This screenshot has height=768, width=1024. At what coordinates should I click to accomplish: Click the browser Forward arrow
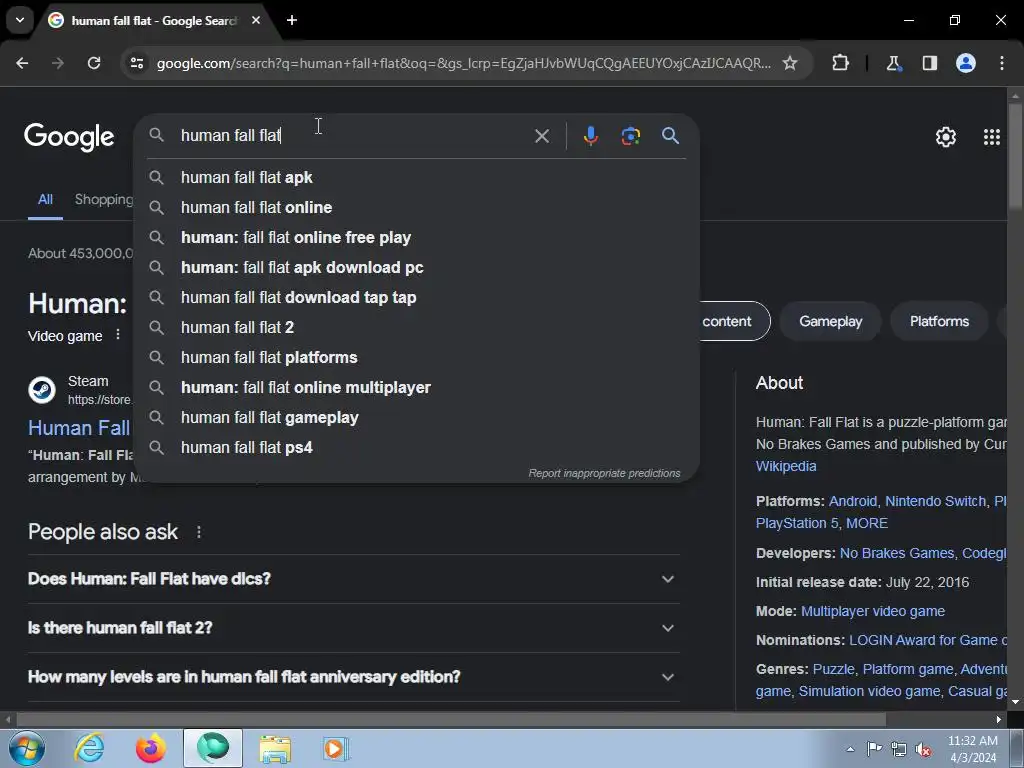(x=58, y=63)
